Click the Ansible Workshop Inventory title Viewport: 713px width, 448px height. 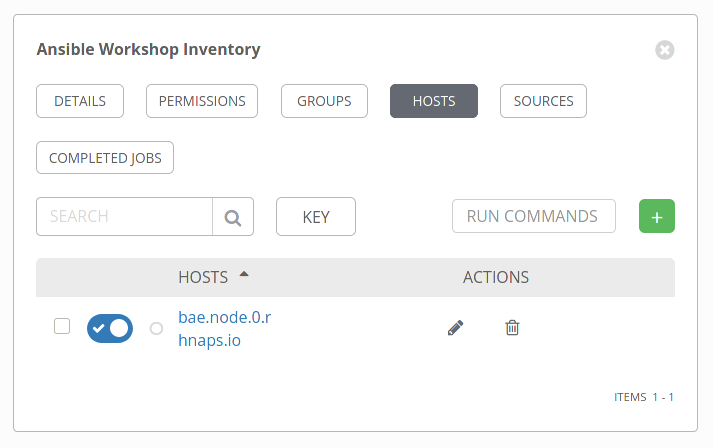pyautogui.click(x=148, y=49)
